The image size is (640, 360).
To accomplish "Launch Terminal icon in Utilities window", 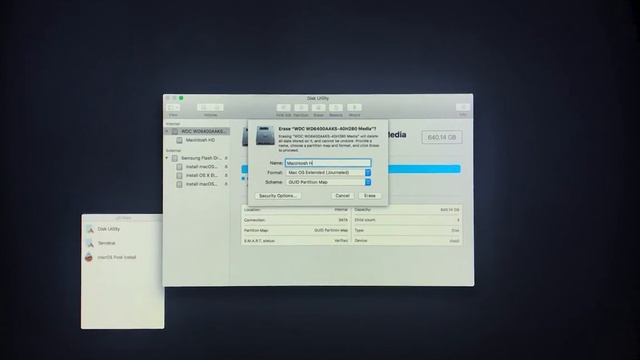I will [x=90, y=243].
